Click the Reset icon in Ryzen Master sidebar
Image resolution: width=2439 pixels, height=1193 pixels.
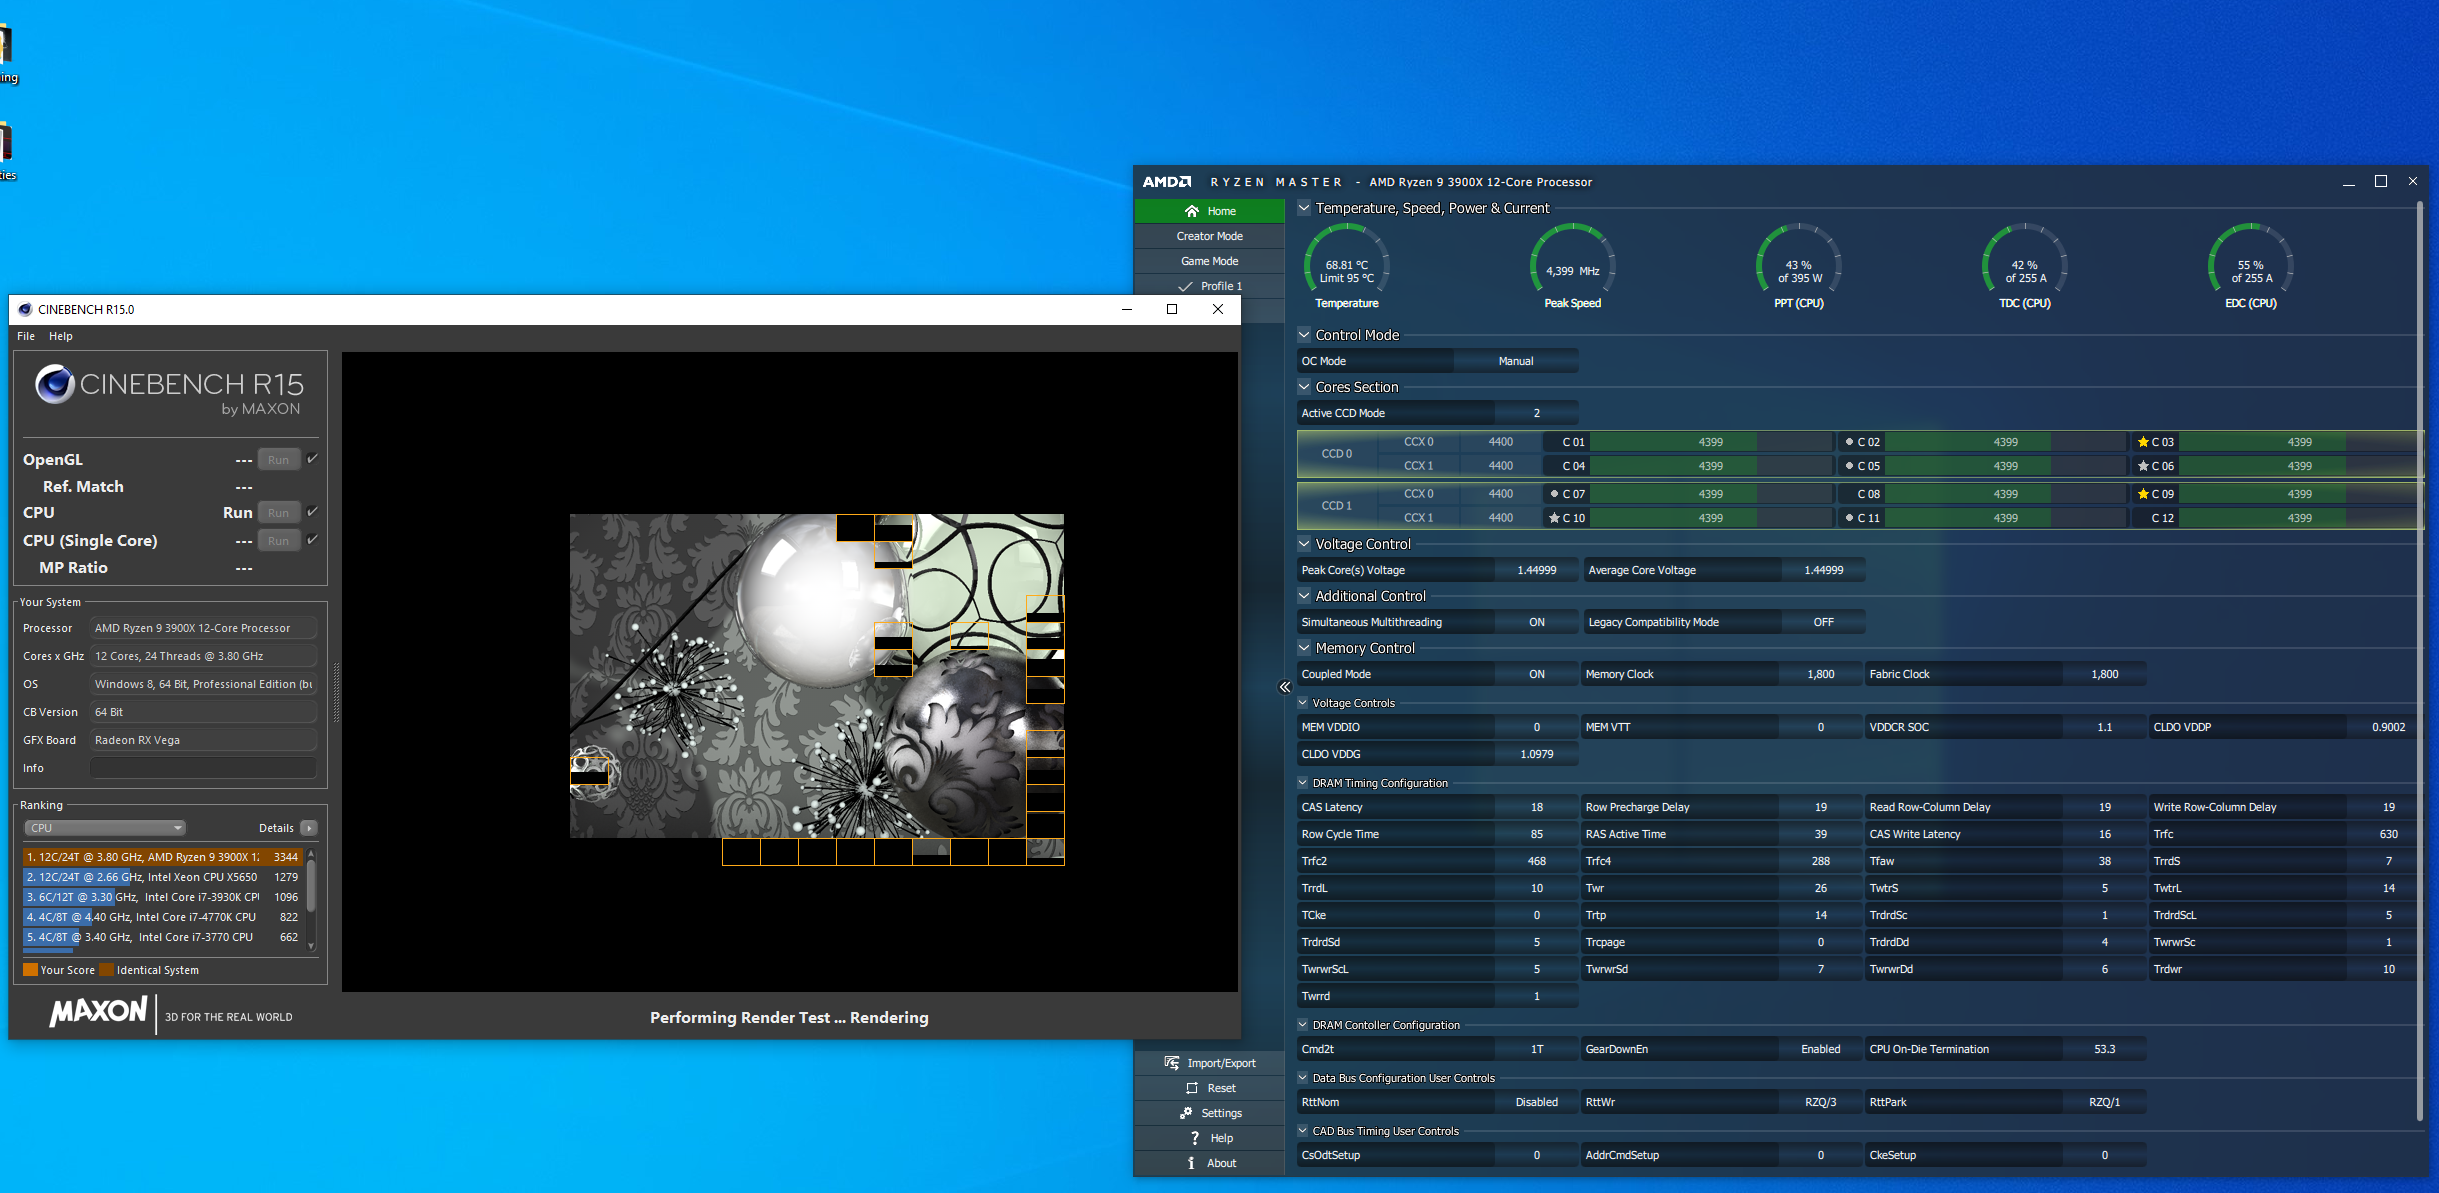tap(1191, 1088)
